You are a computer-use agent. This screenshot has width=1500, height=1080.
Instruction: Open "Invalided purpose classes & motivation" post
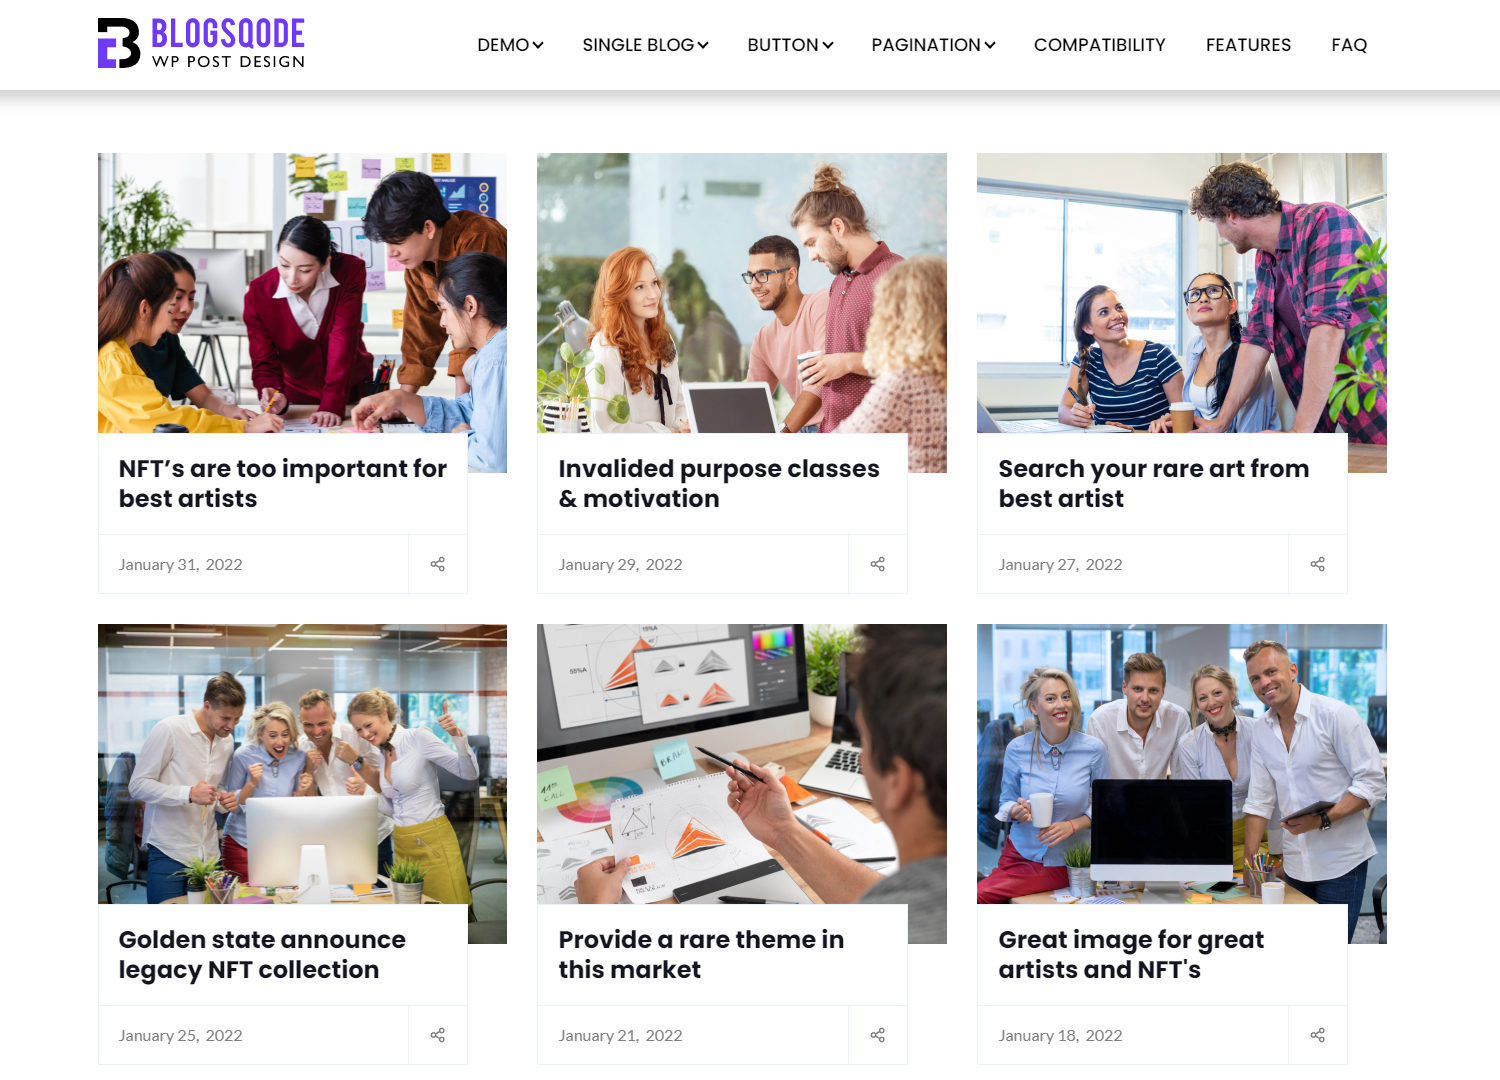point(719,484)
